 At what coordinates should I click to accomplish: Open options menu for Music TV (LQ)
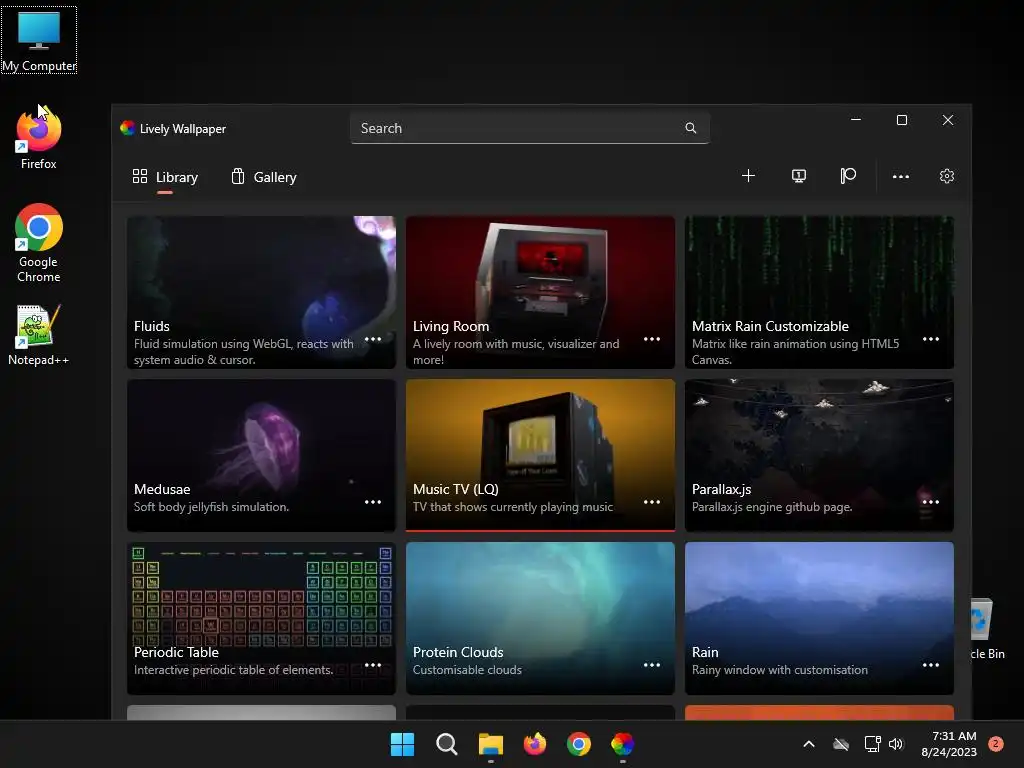click(x=652, y=502)
